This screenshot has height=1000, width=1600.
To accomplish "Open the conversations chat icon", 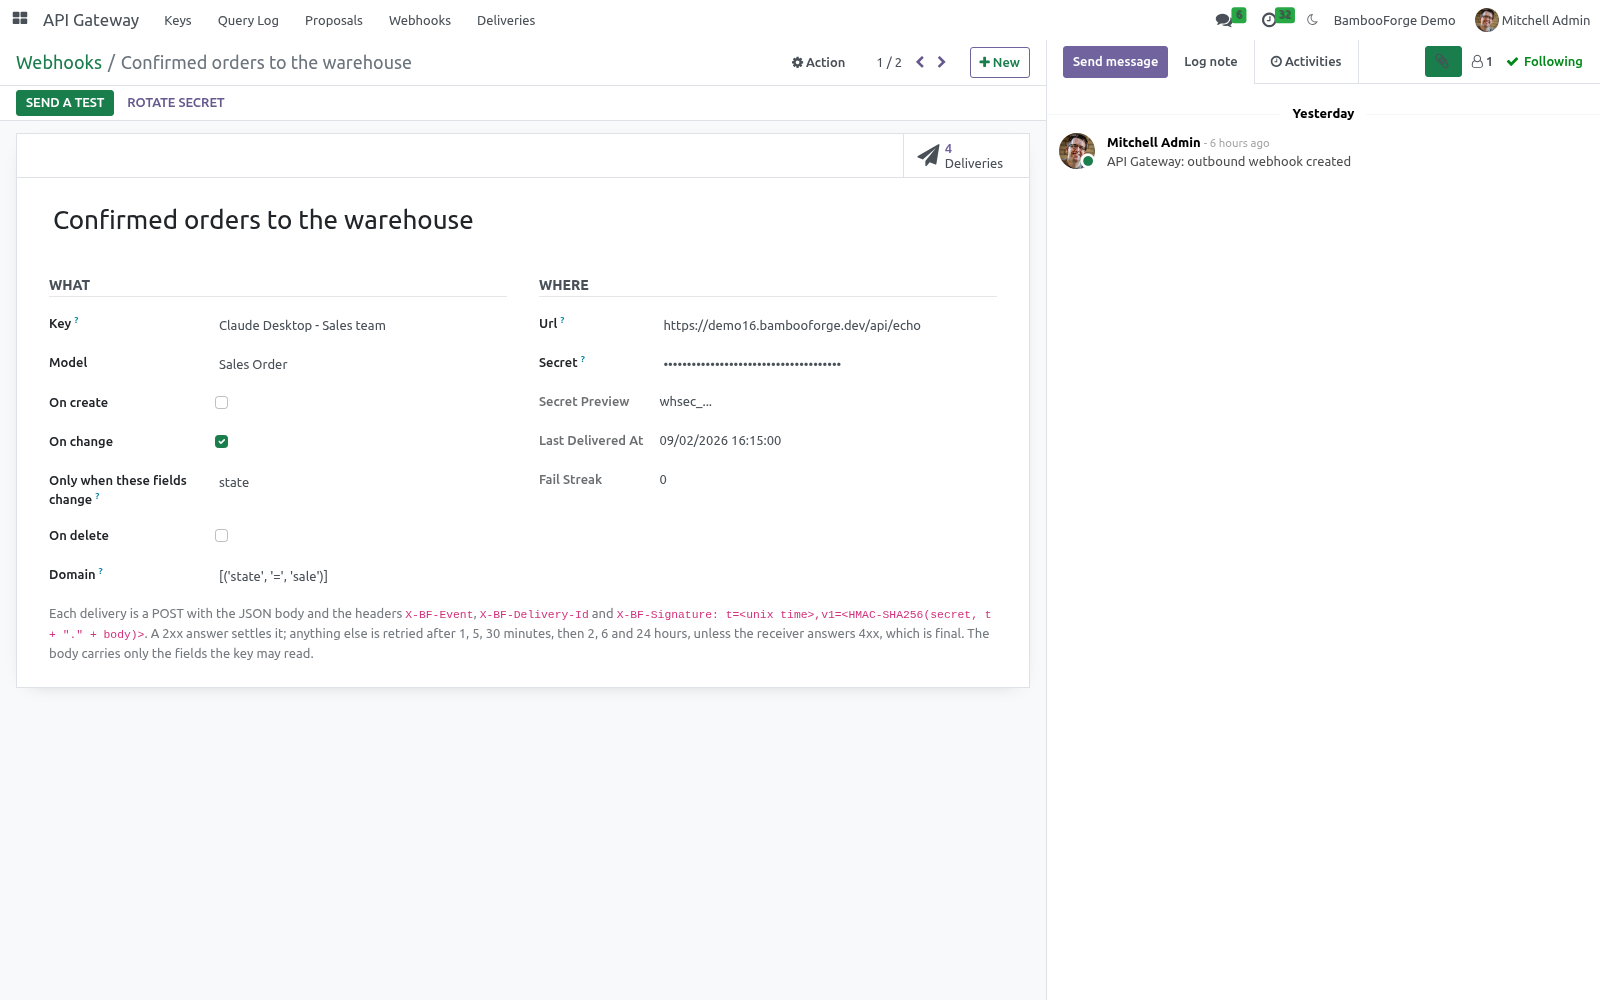I will 1224,20.
